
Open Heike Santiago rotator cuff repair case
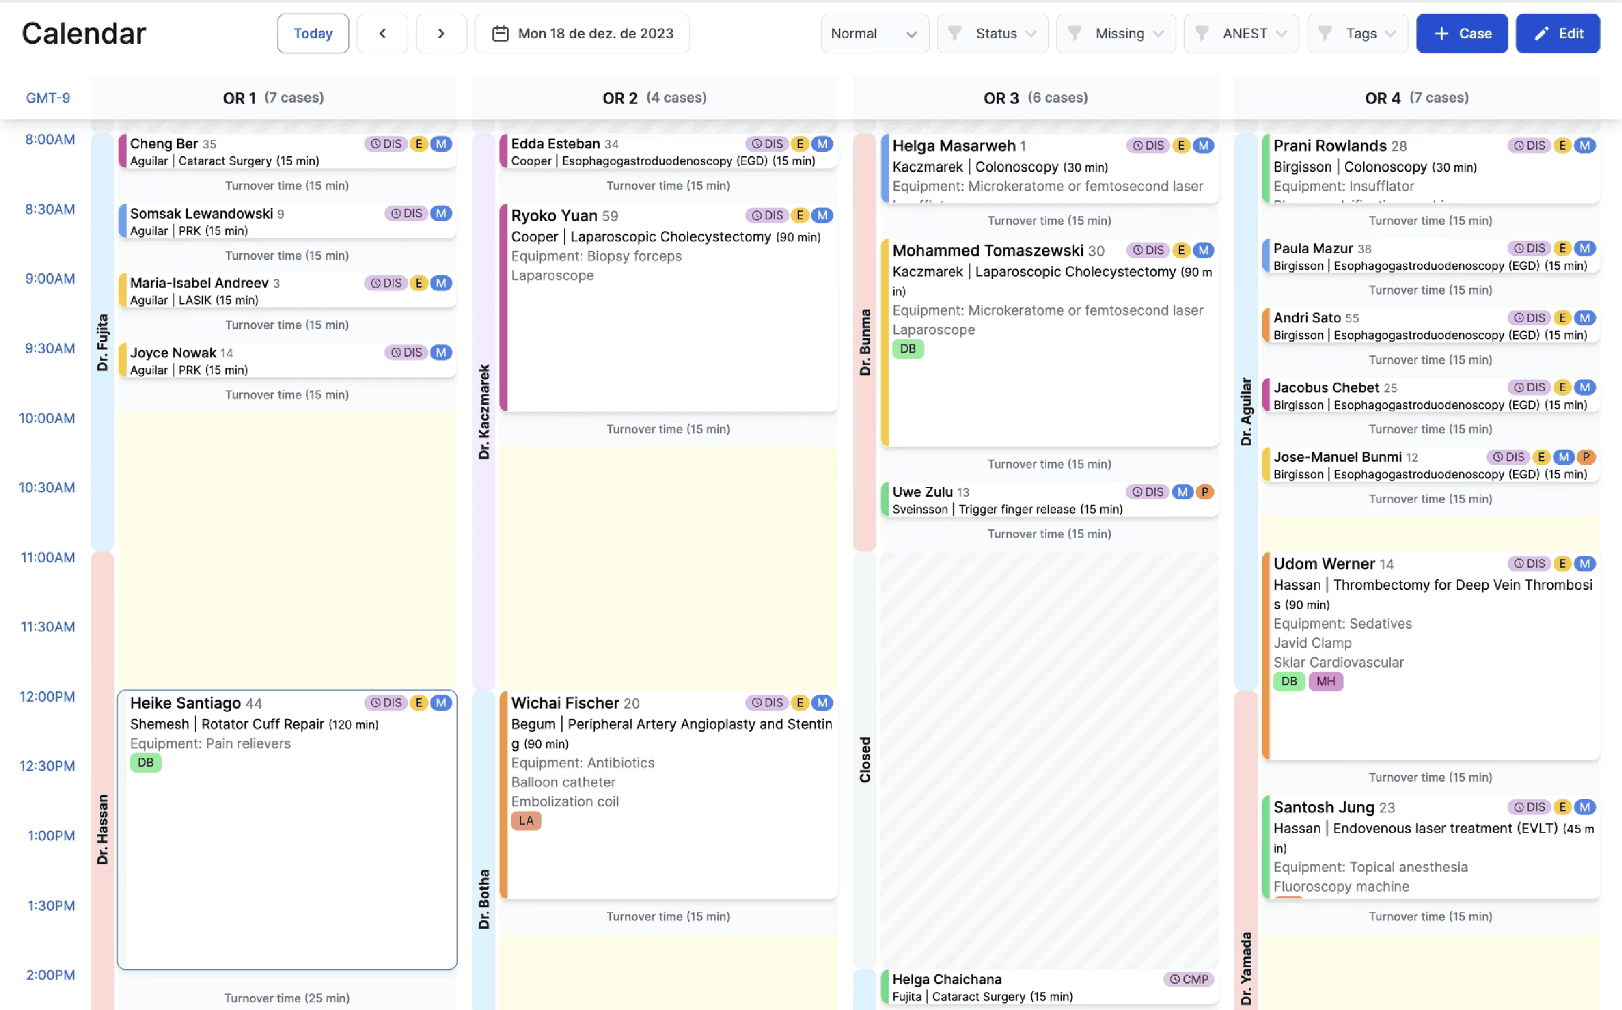[x=287, y=830]
